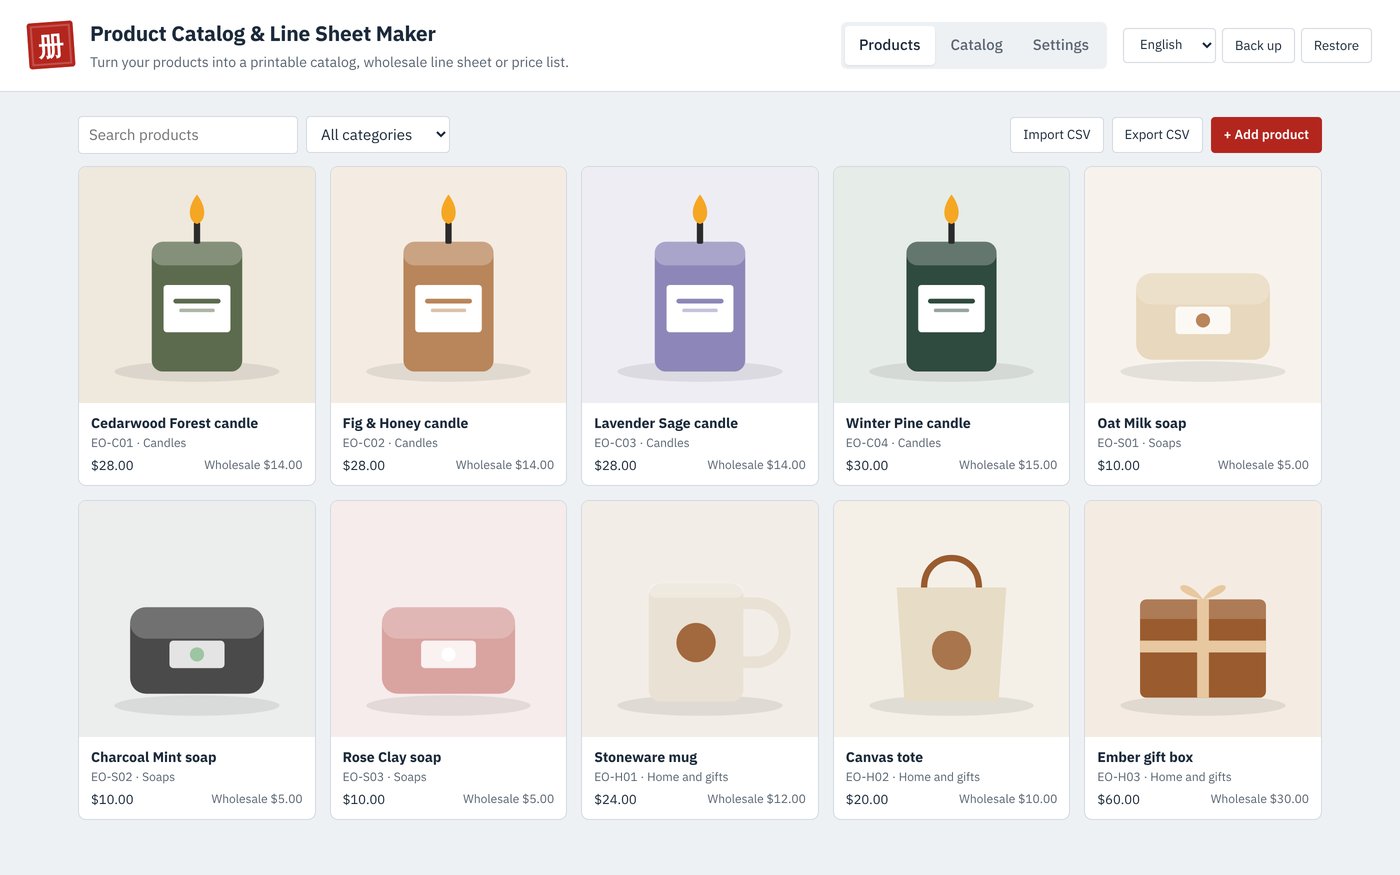Click the $30.00 price on Winter Pine candle

point(867,465)
